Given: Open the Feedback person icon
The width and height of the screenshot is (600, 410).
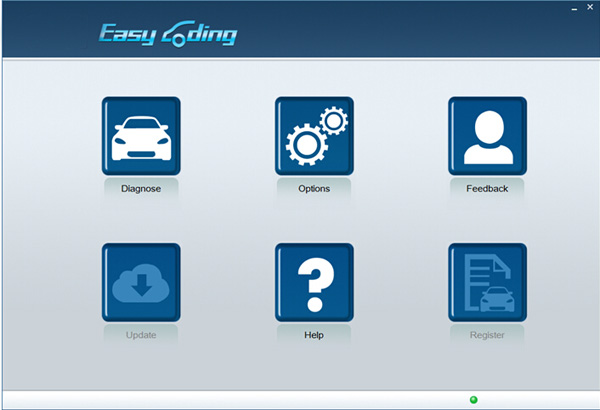Looking at the screenshot, I should pos(487,136).
